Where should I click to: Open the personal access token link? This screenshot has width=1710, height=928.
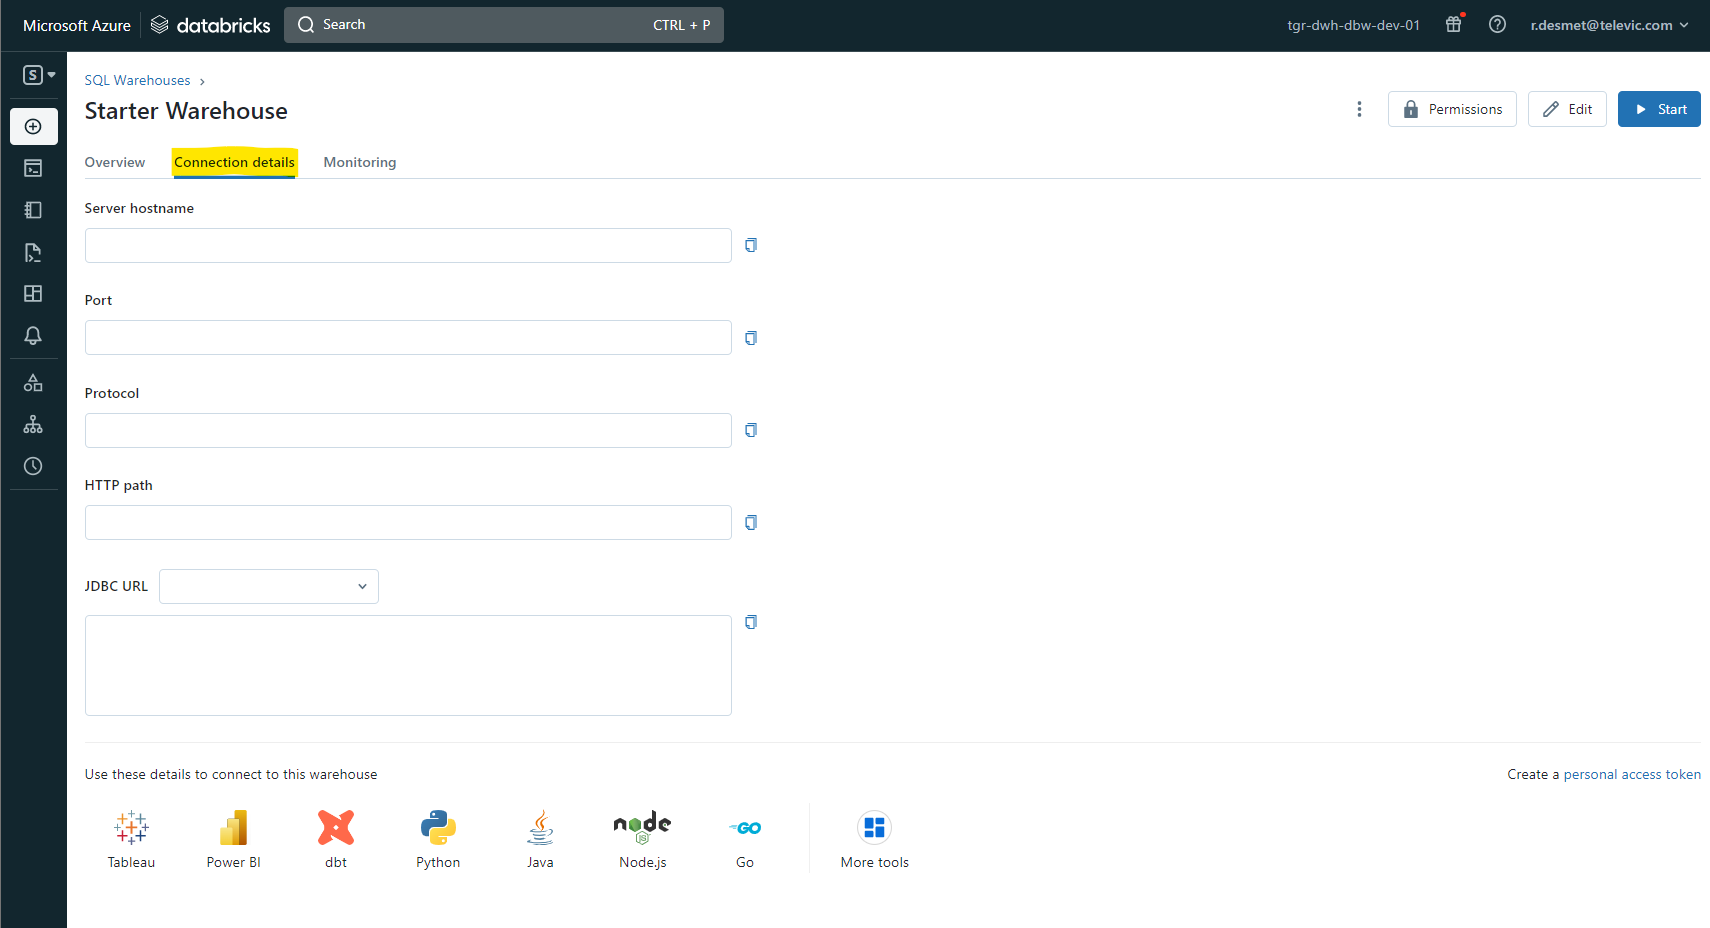coord(1631,774)
